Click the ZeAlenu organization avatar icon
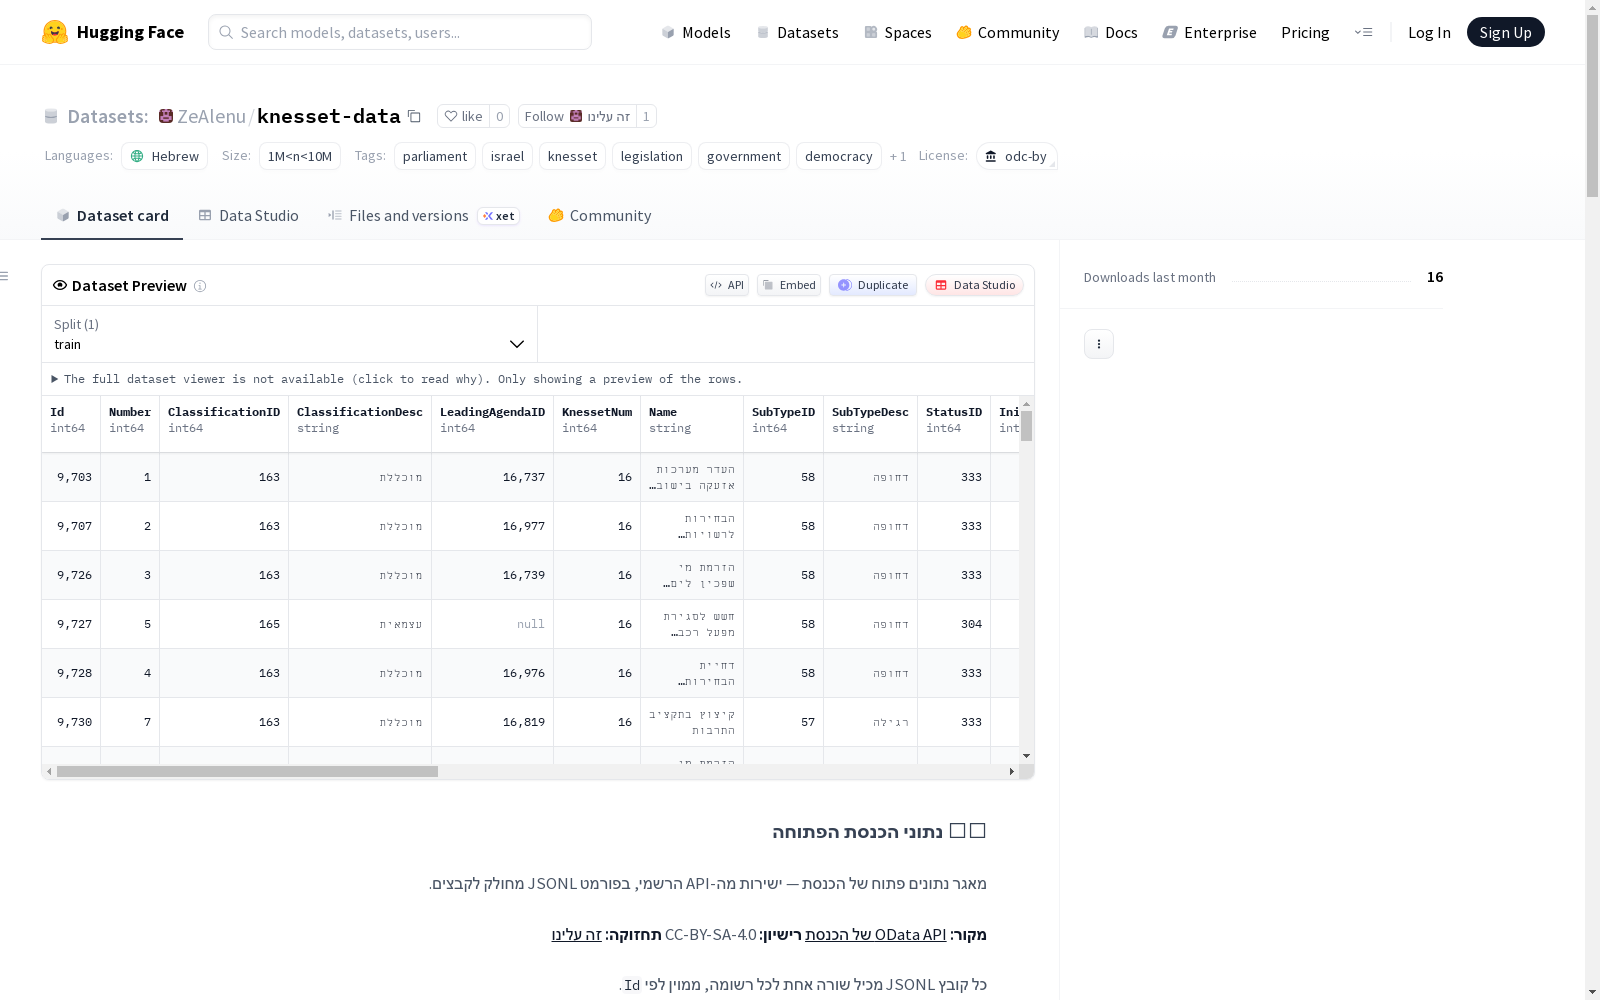Screen dimensions: 1600x1000 166,116
